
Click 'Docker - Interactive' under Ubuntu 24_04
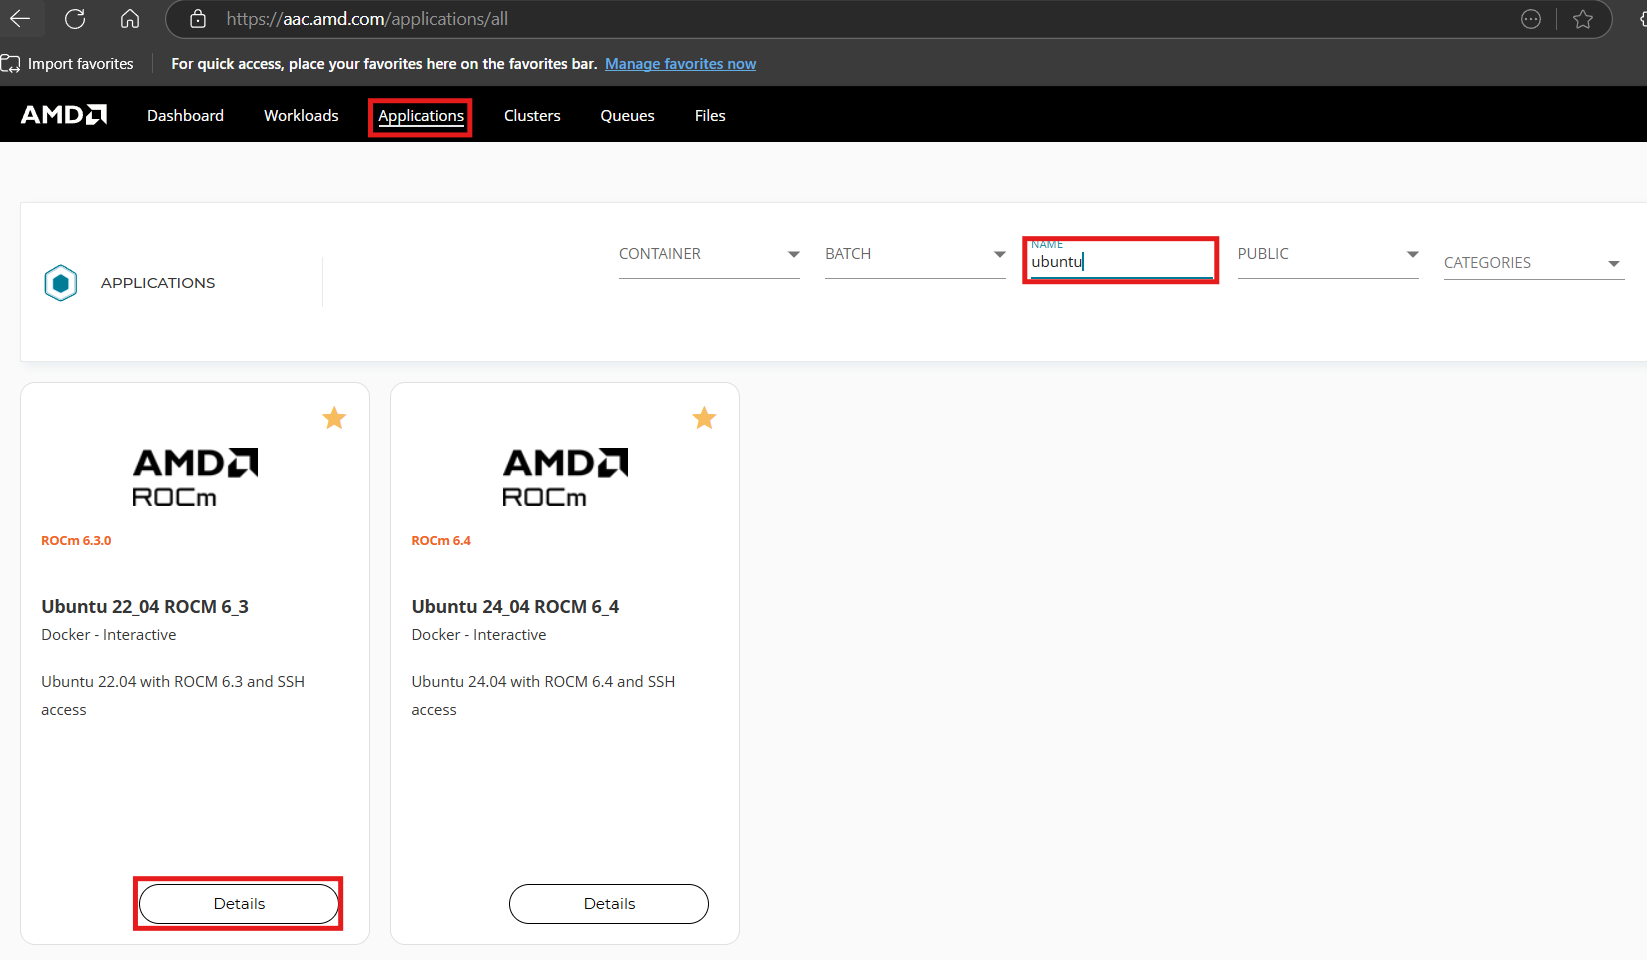point(479,635)
